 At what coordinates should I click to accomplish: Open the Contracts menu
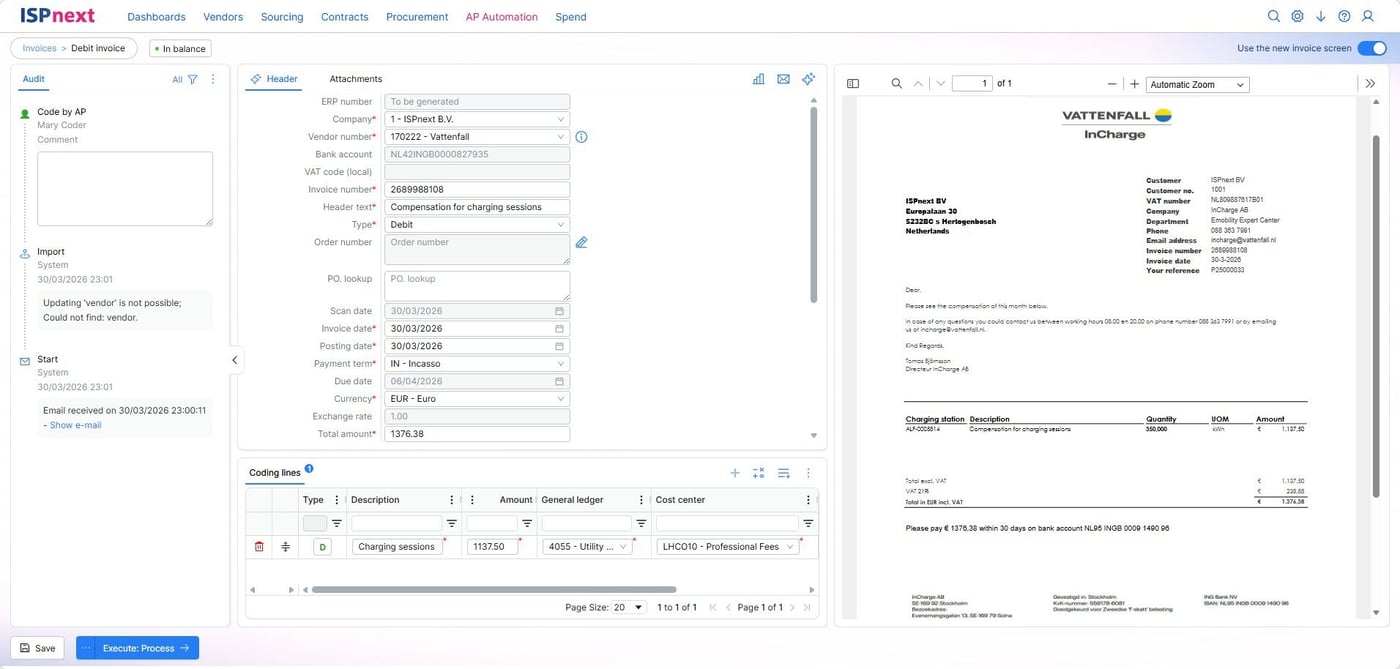coord(345,17)
